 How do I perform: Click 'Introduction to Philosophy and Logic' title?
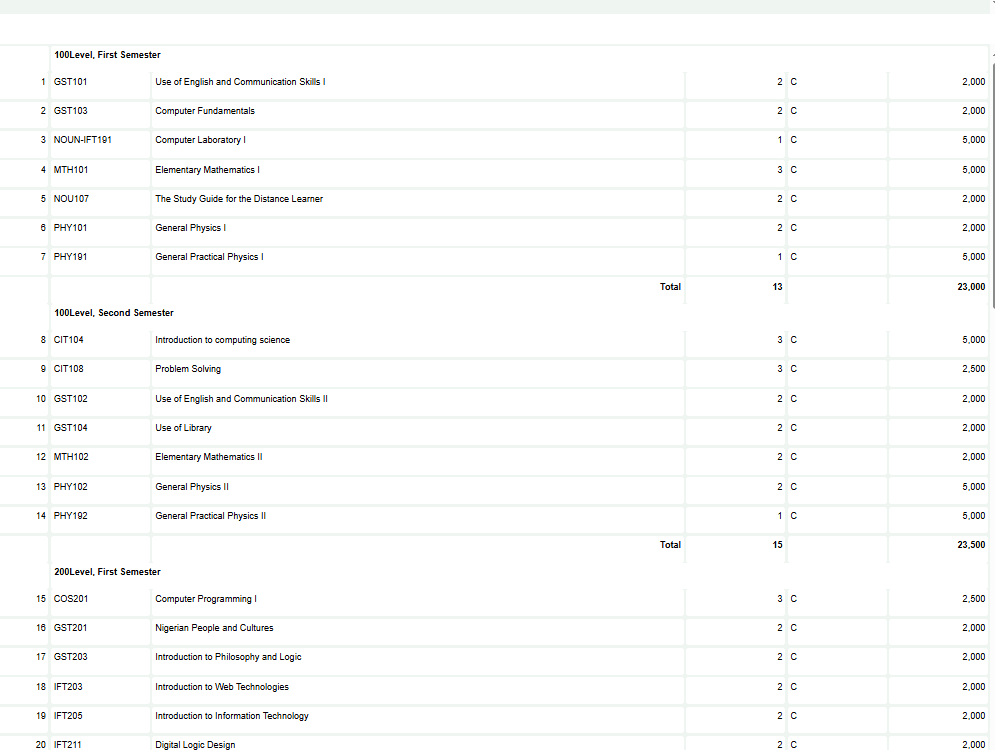(228, 657)
